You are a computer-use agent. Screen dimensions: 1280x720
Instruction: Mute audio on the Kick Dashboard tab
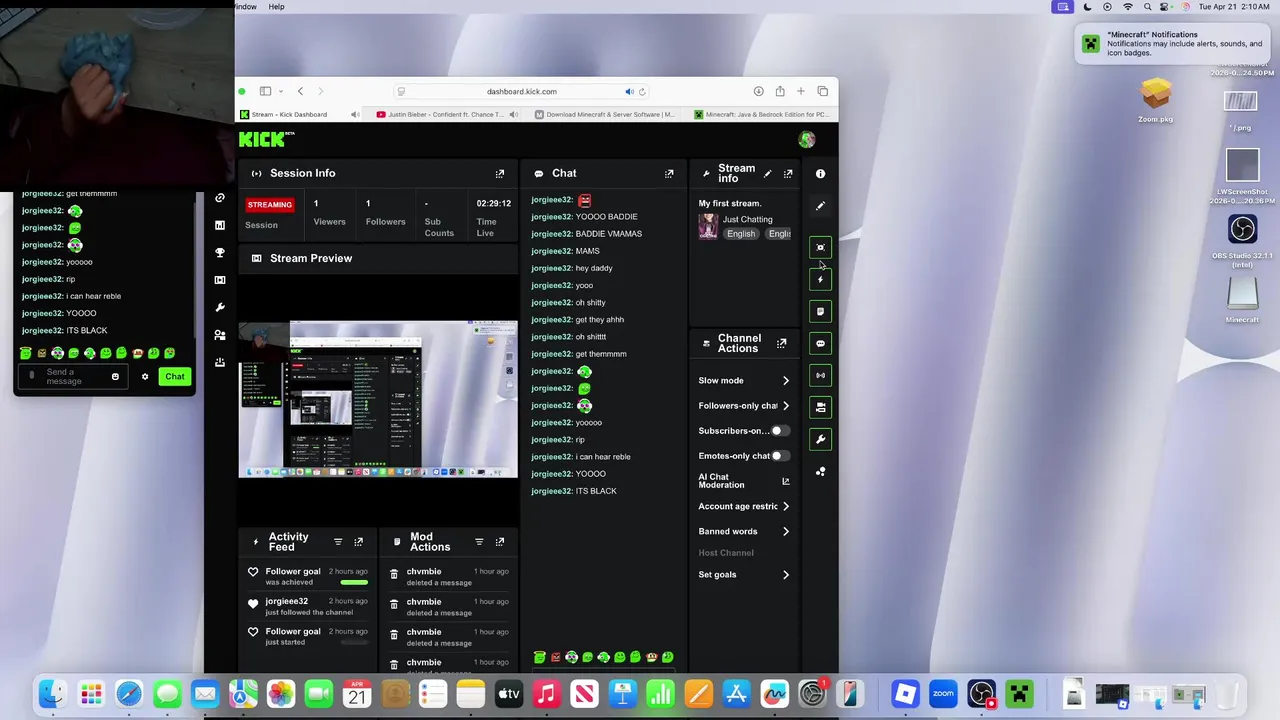click(x=355, y=115)
